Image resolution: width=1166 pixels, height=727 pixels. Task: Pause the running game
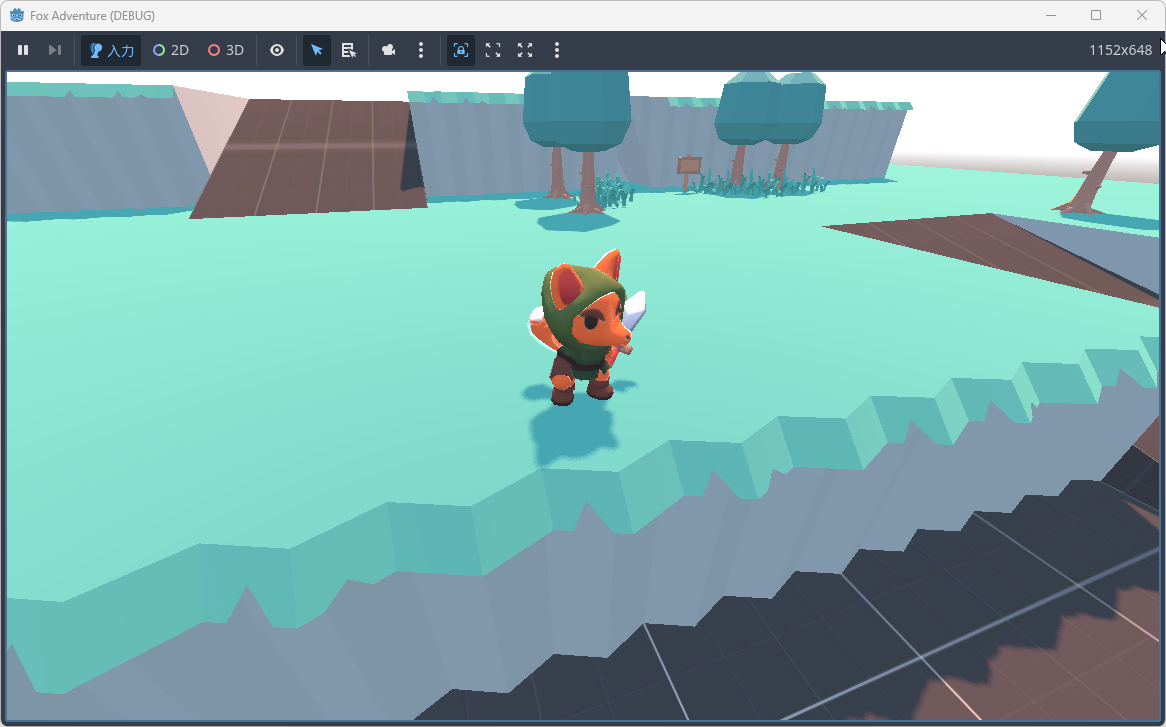[x=23, y=50]
